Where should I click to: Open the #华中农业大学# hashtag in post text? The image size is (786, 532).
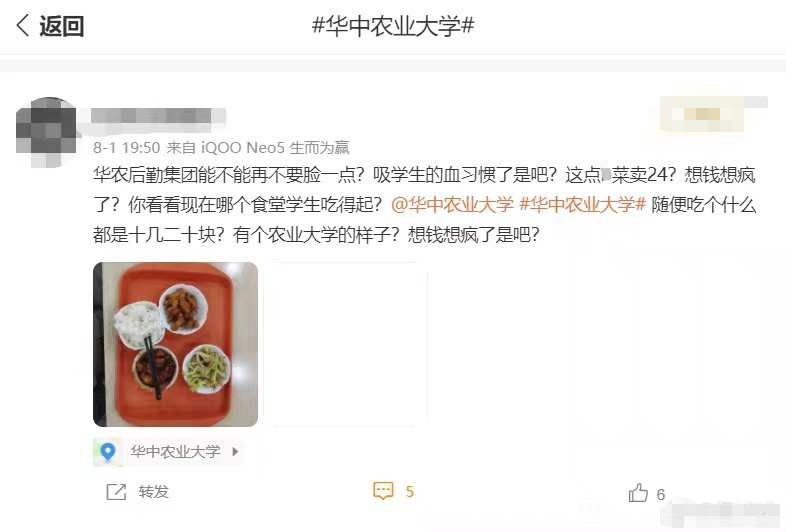point(582,205)
